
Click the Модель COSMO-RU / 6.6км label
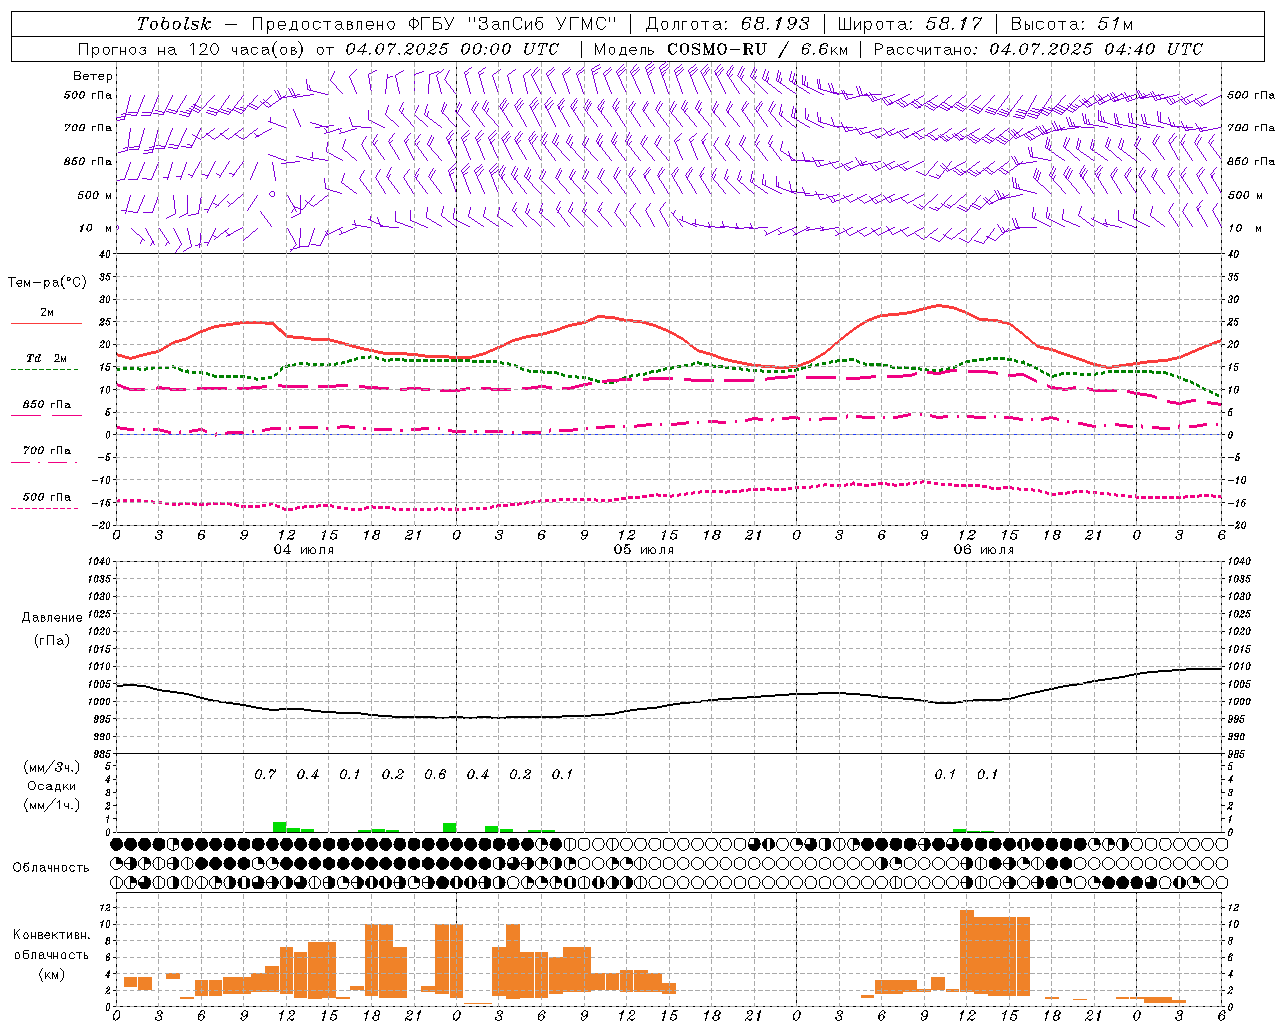coord(721,49)
